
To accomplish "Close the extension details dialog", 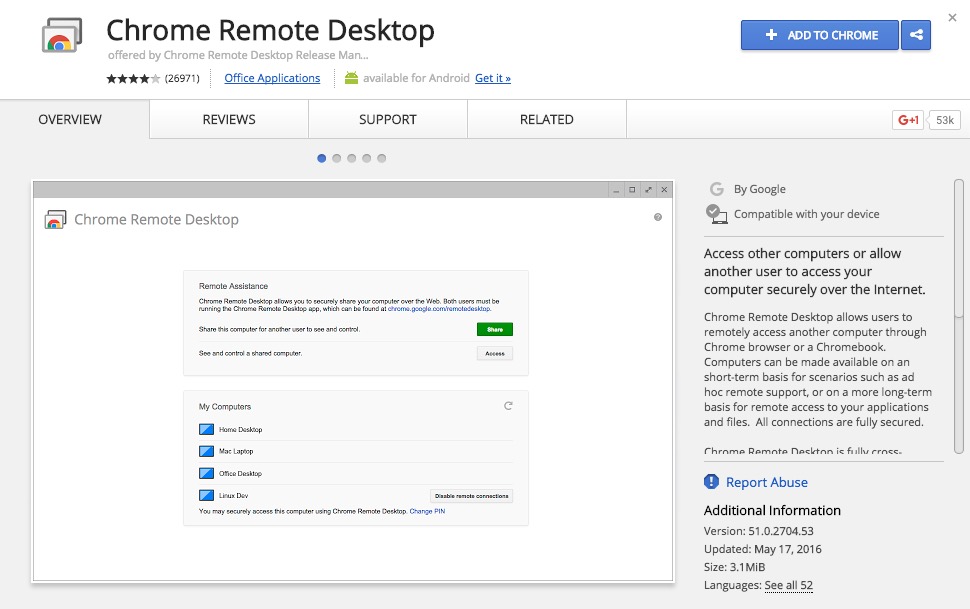I will [951, 17].
